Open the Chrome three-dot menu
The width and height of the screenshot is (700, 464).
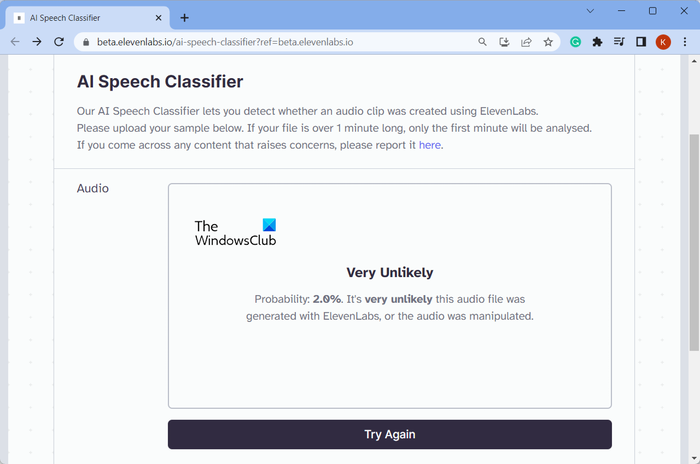685,42
